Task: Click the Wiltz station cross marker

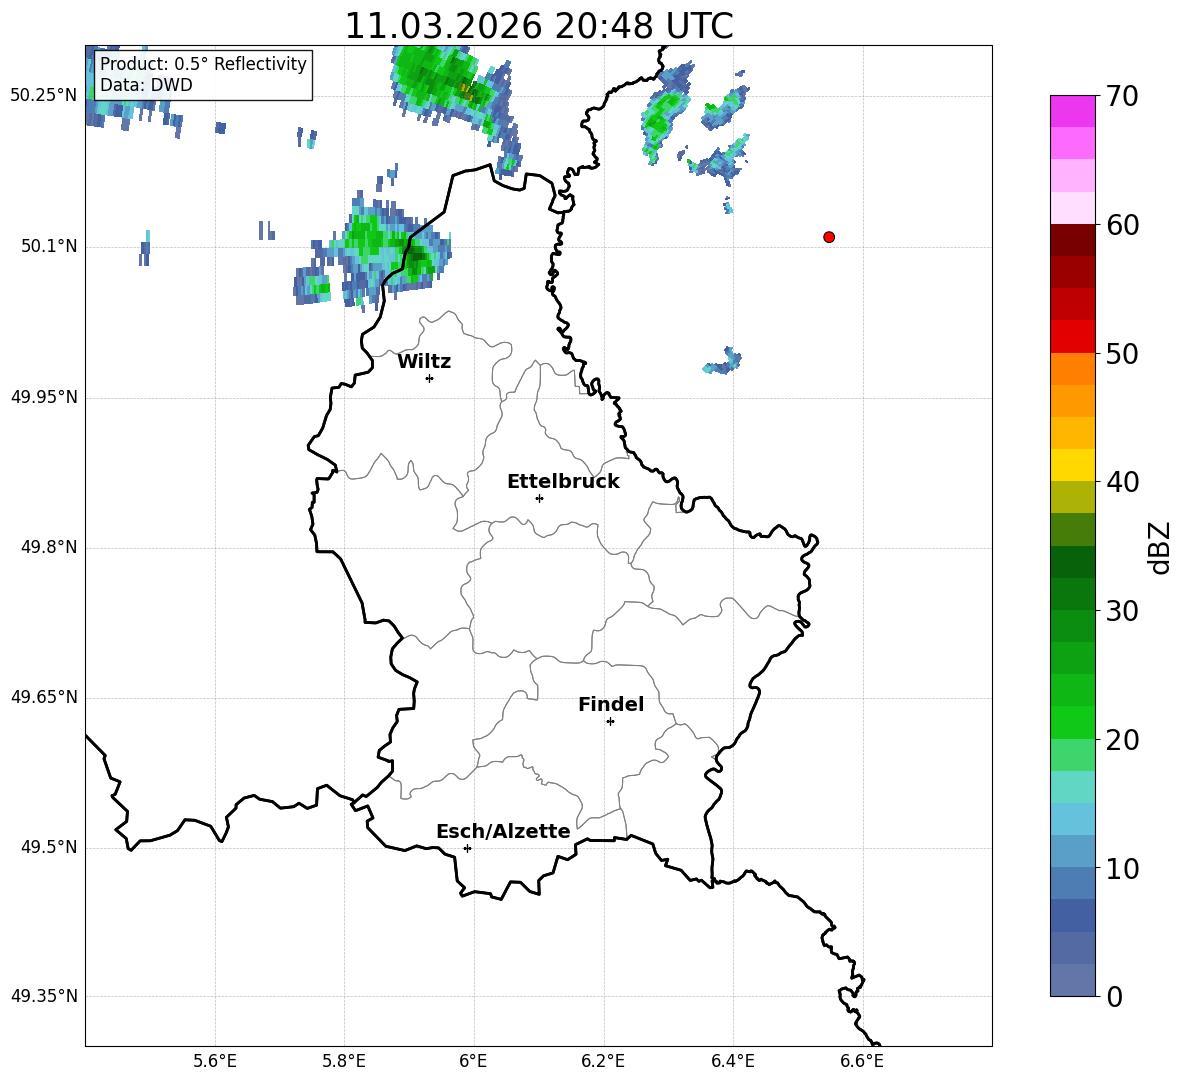Action: [x=429, y=378]
